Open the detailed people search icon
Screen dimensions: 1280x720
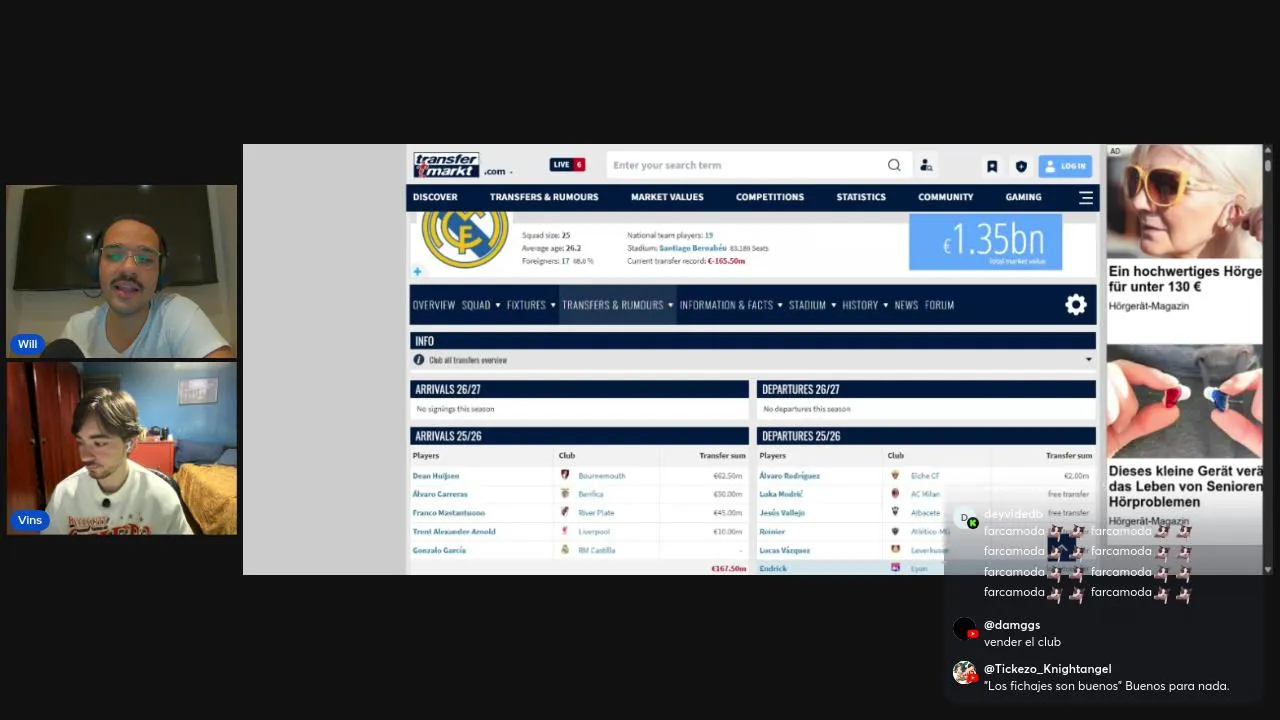coord(926,165)
